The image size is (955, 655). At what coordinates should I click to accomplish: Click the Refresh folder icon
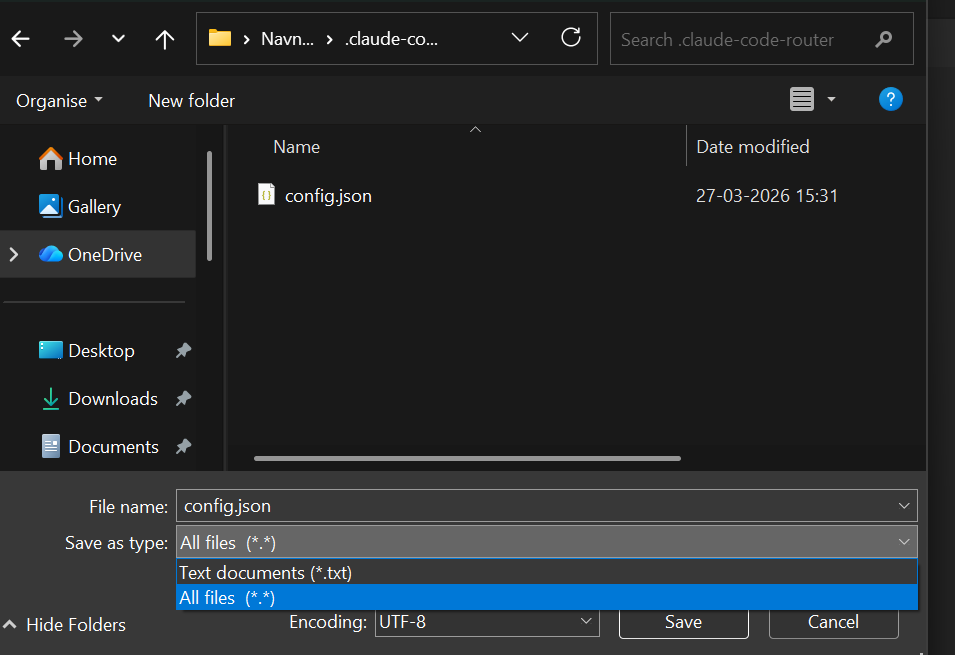click(x=571, y=38)
